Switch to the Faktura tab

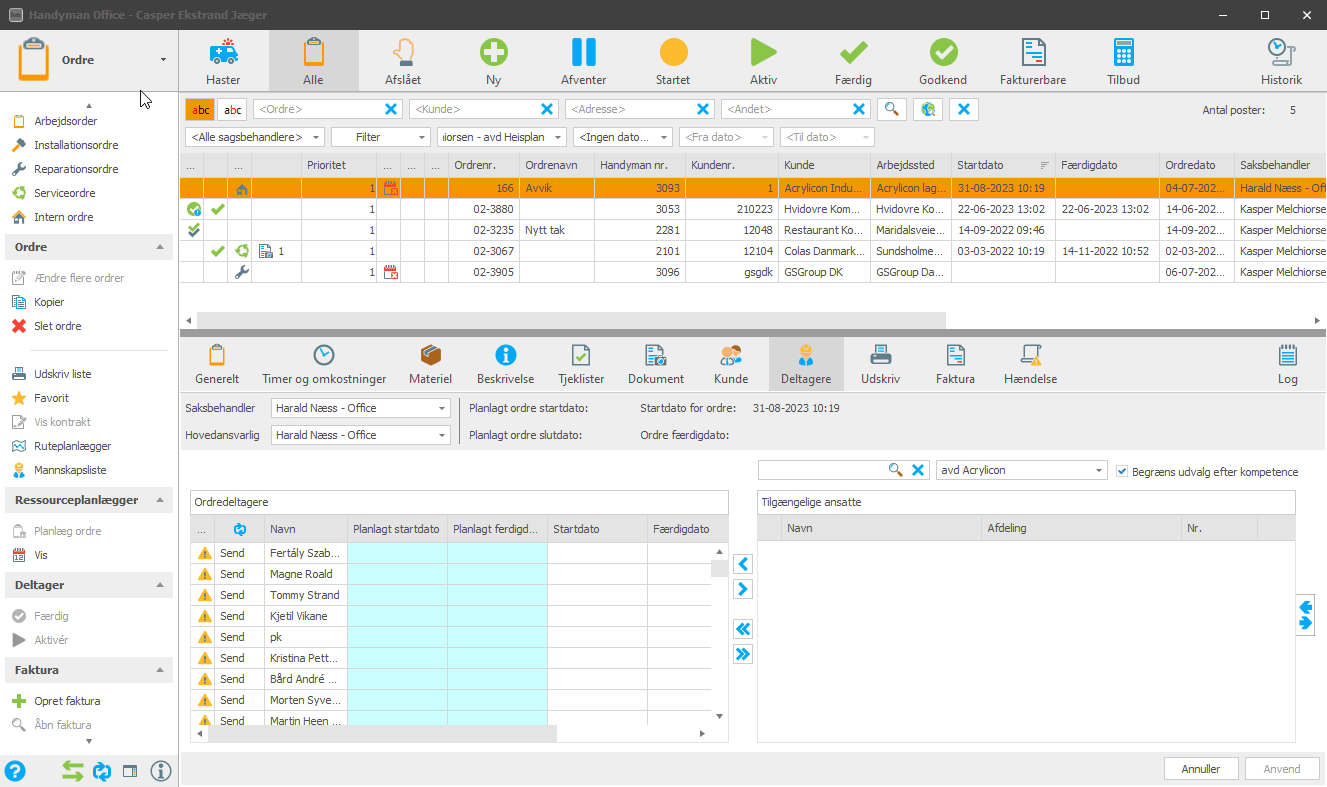pyautogui.click(x=955, y=364)
